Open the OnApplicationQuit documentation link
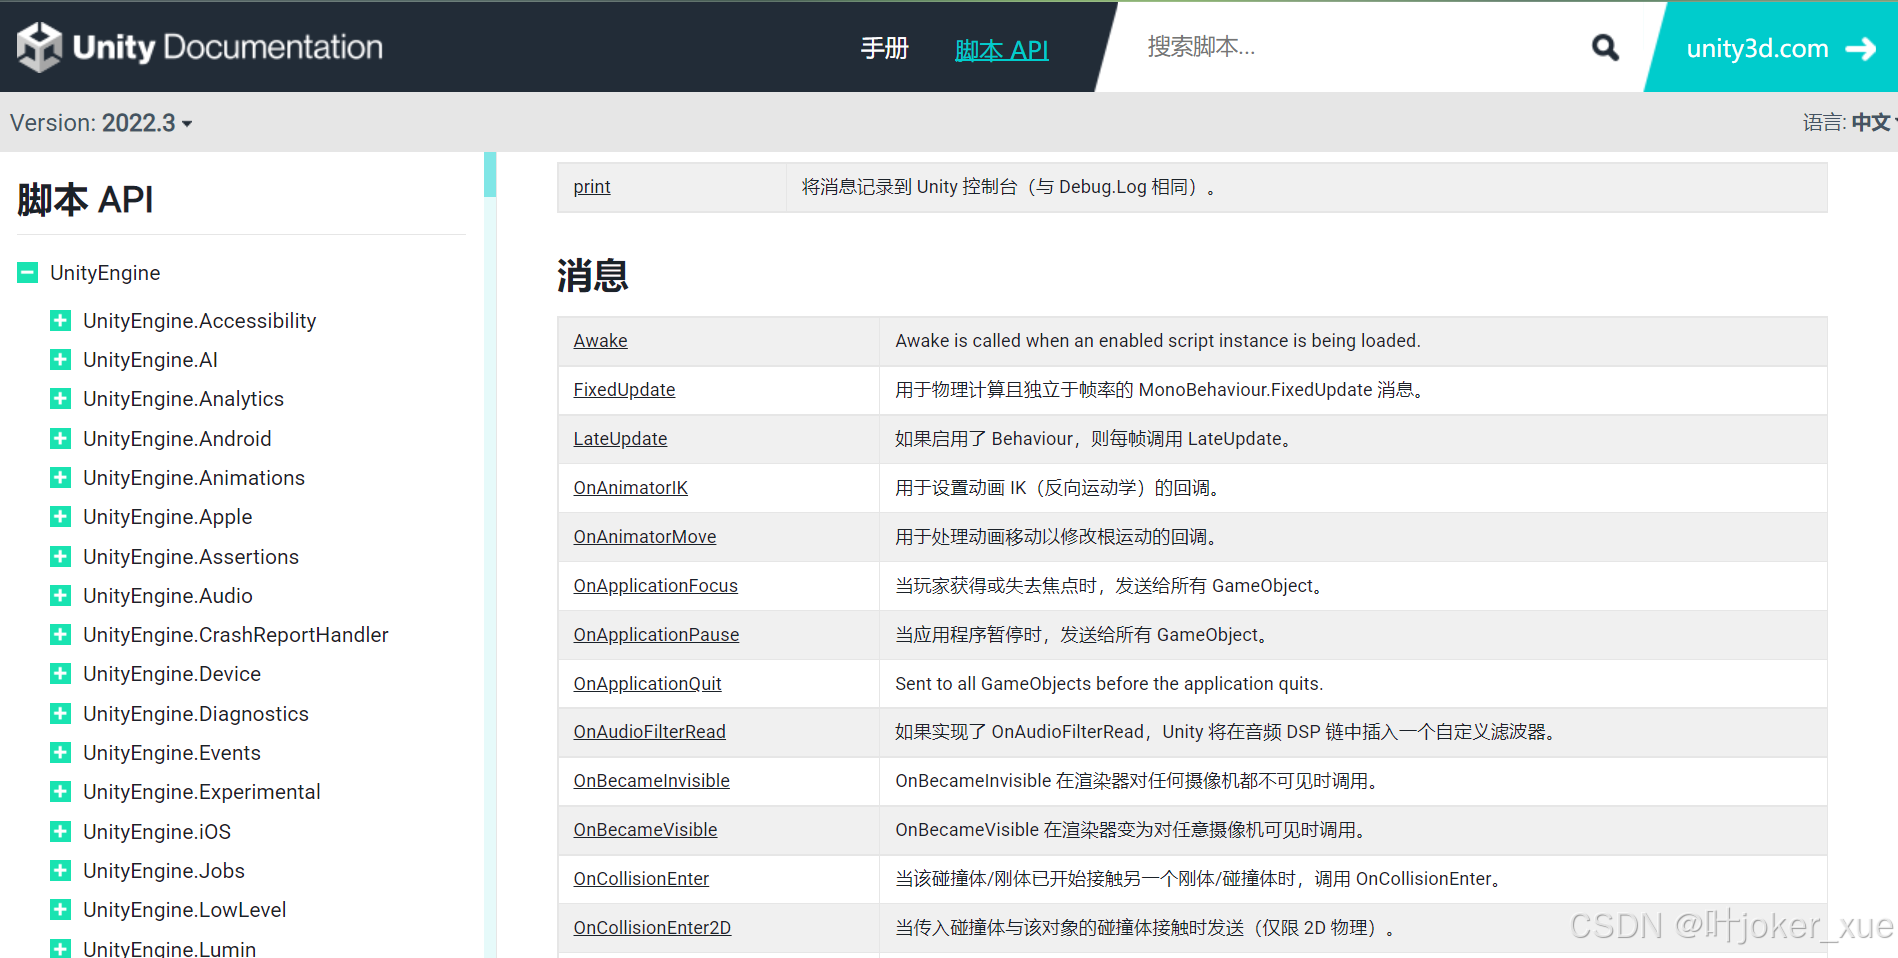 click(647, 683)
